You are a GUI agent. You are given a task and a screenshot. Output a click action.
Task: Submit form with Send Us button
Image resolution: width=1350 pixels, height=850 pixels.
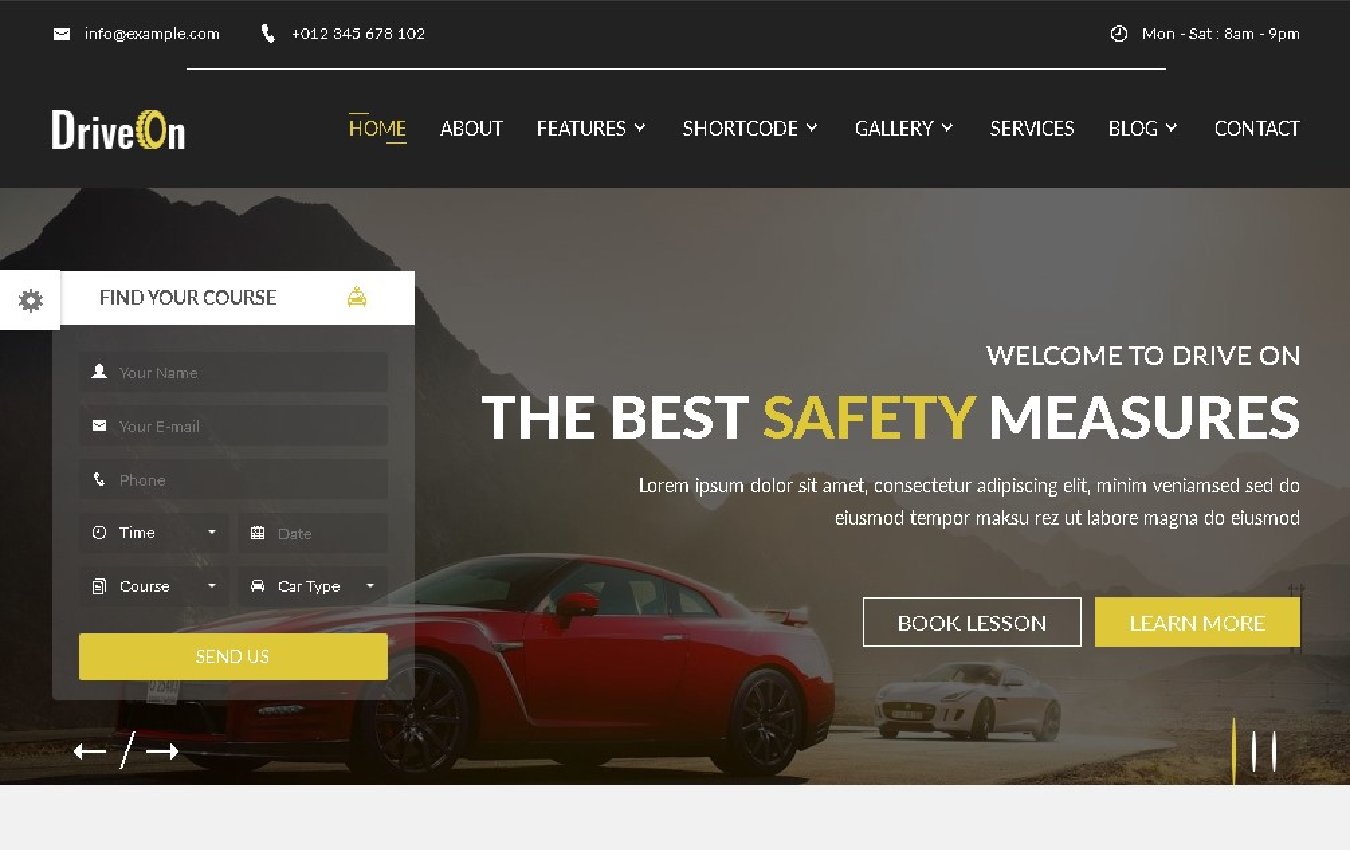click(x=233, y=657)
